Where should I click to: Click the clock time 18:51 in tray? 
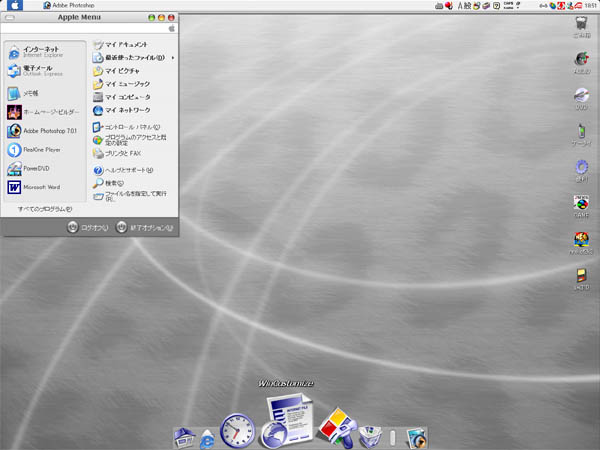click(590, 5)
